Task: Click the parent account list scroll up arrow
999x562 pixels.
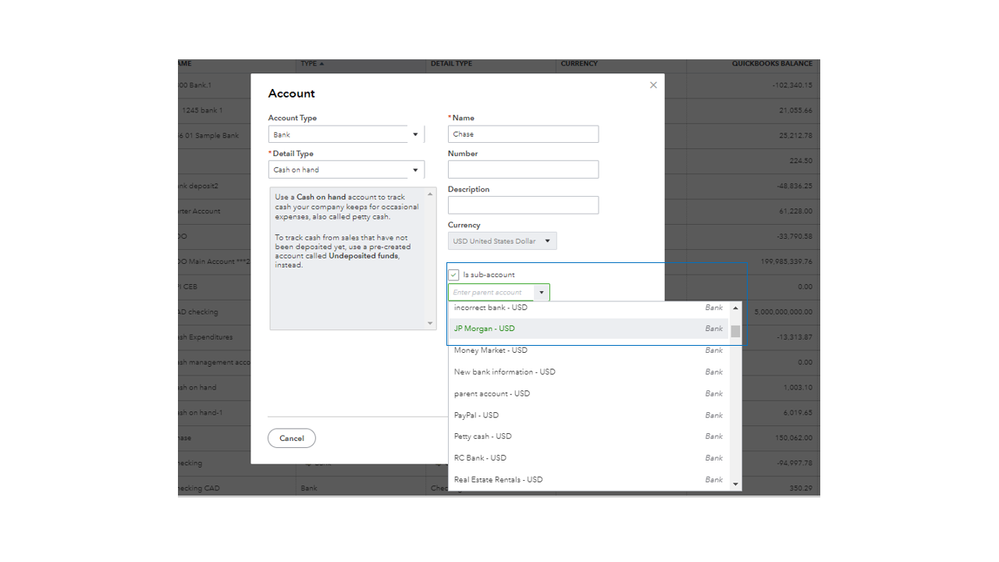Action: click(x=736, y=308)
